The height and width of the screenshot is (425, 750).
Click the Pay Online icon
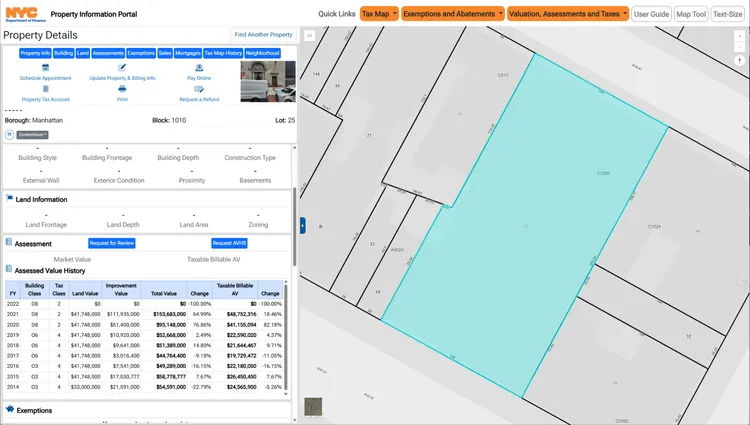tap(199, 67)
